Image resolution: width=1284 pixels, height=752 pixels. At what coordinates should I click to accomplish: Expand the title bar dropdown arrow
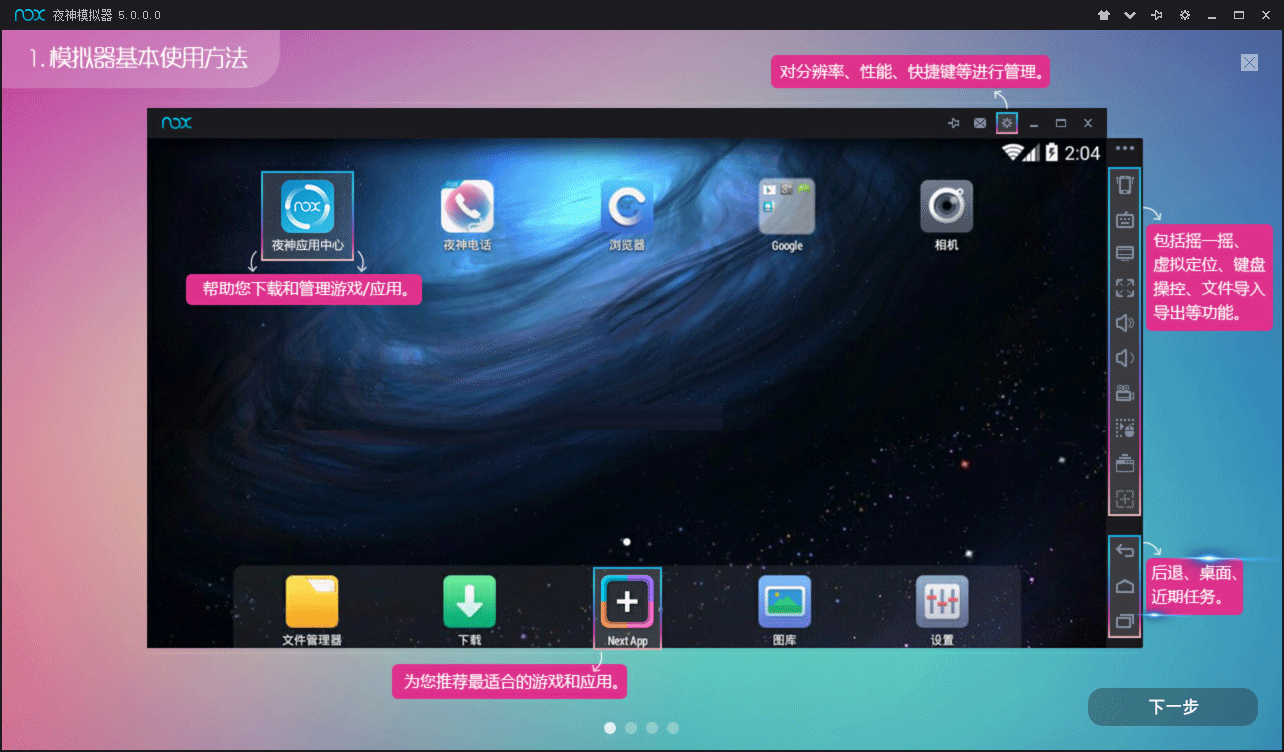point(1130,15)
